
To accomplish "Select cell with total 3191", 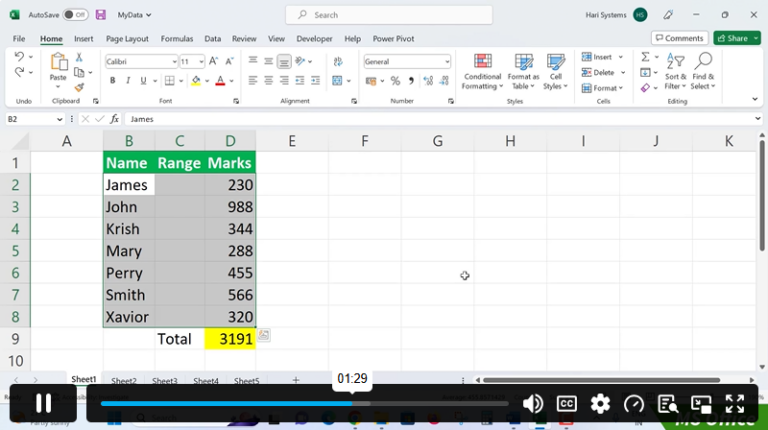I will [x=230, y=339].
